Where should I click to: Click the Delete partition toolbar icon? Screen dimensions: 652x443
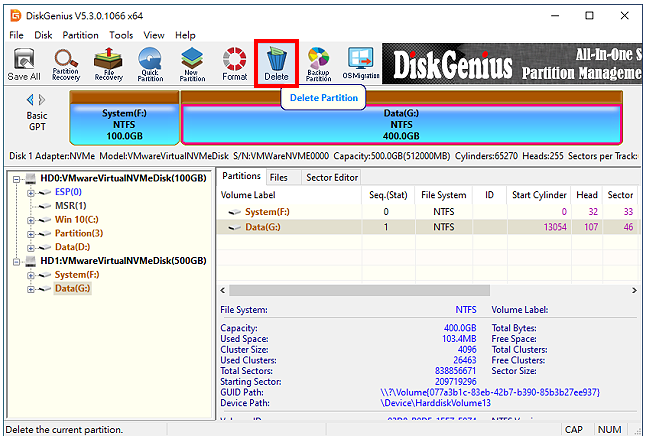[277, 64]
